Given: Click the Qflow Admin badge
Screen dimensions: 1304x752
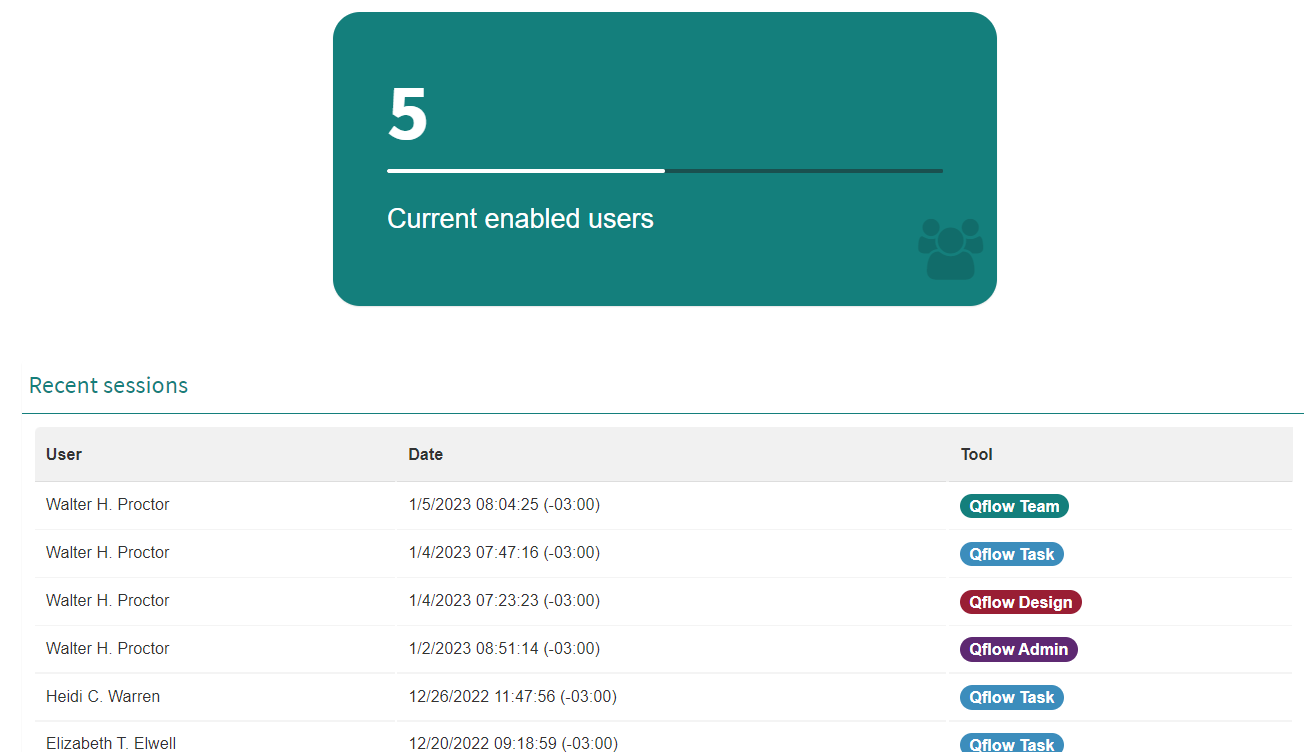Looking at the screenshot, I should [1019, 649].
